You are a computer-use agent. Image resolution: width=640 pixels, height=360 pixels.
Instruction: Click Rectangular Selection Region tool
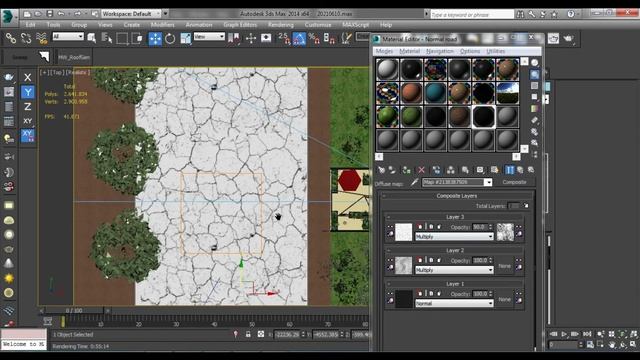click(x=122, y=38)
